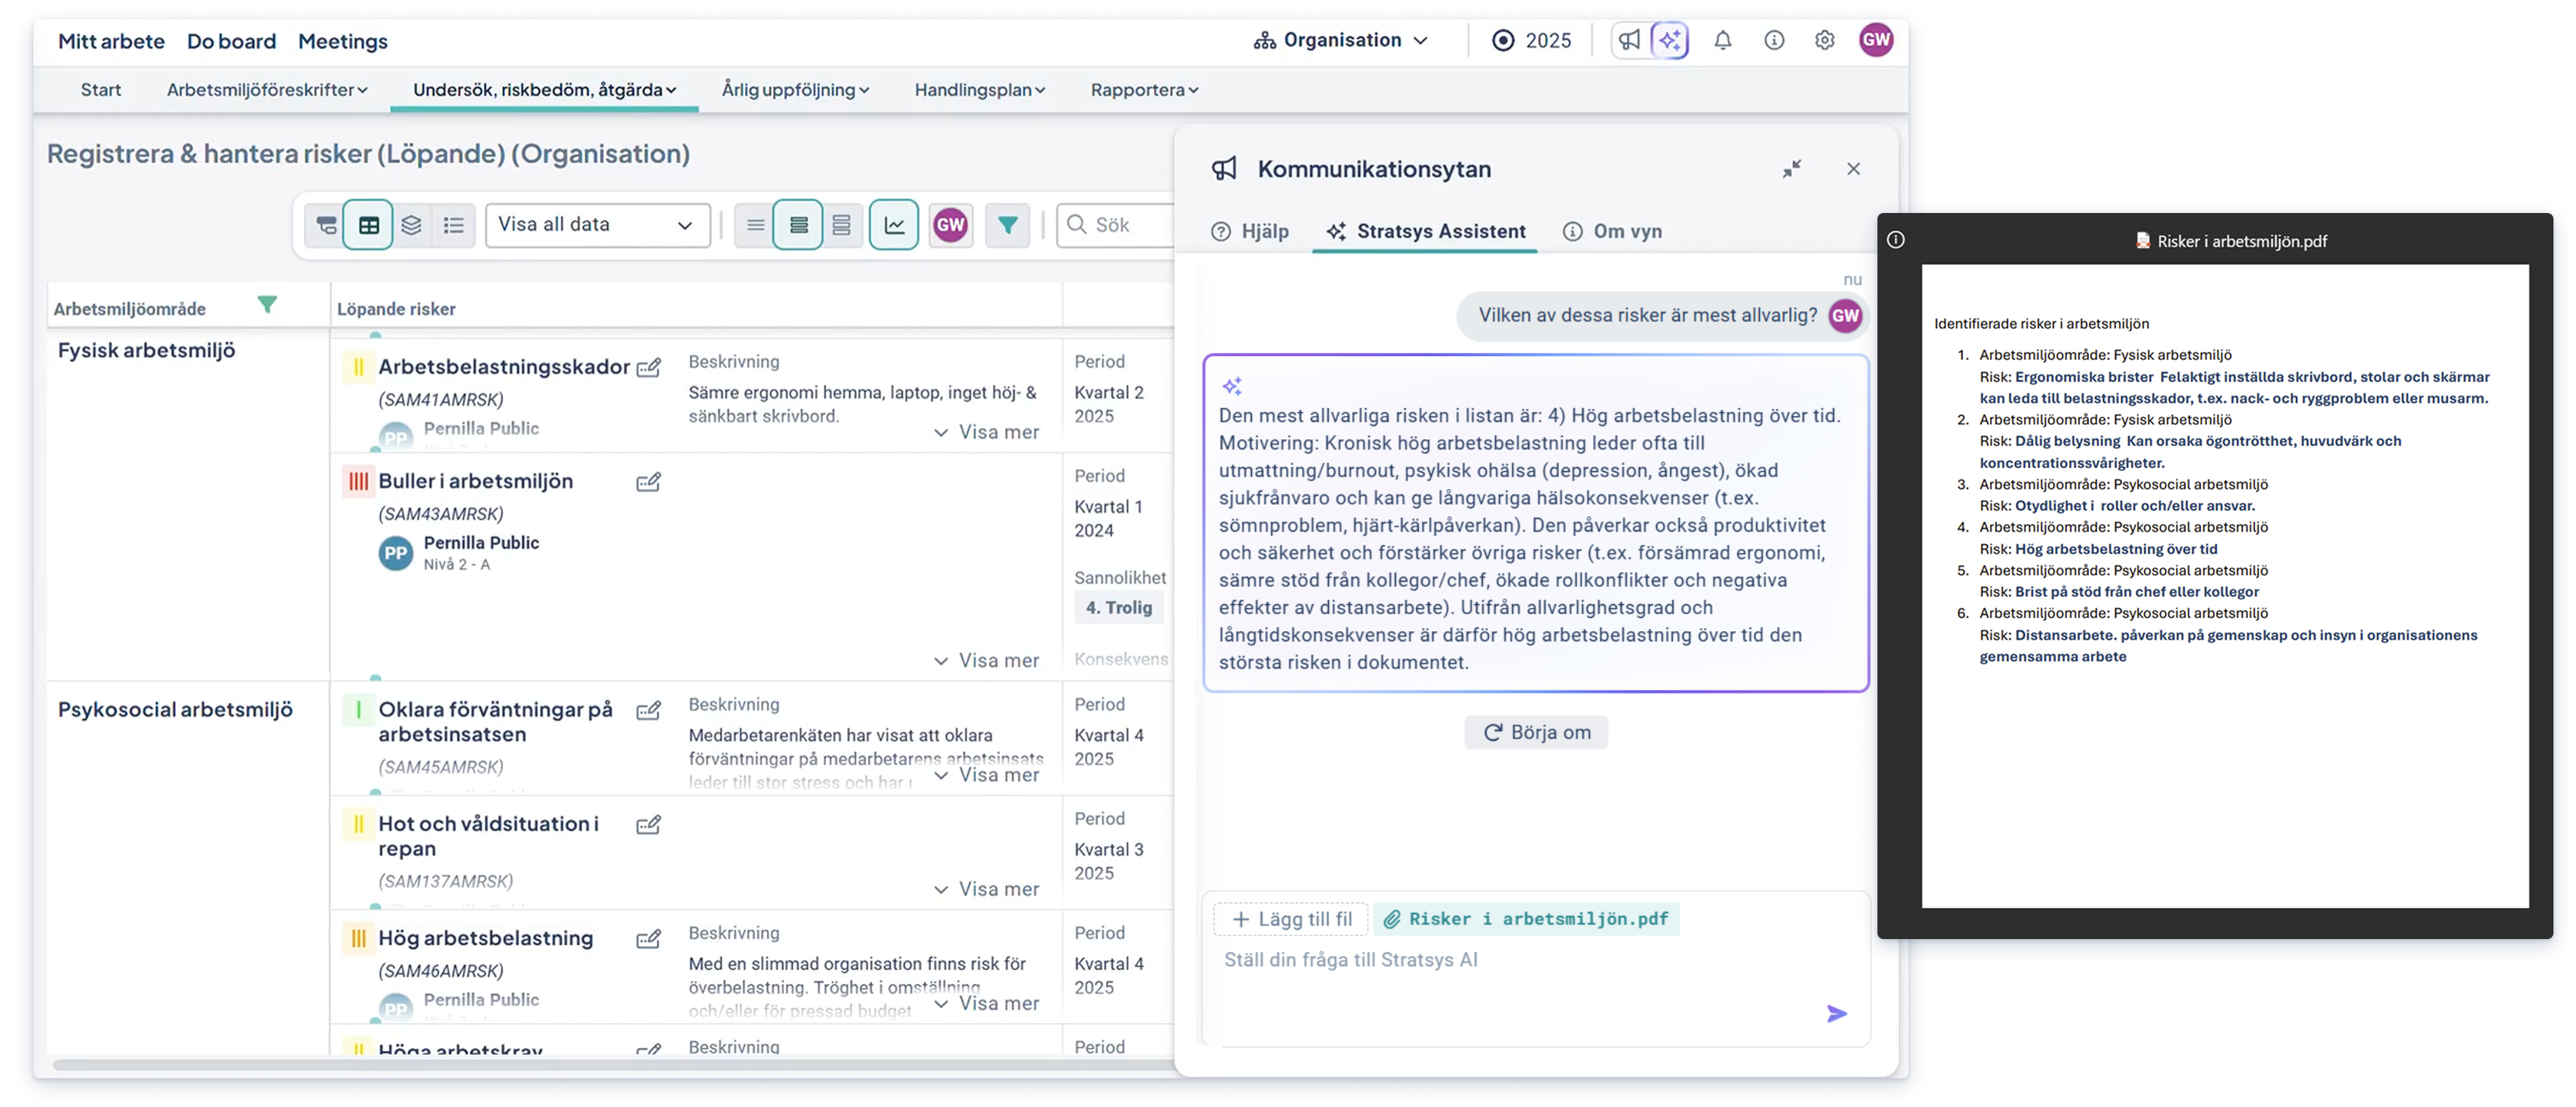Select the stacked layers view icon
This screenshot has width=2576, height=1107.
pos(411,225)
